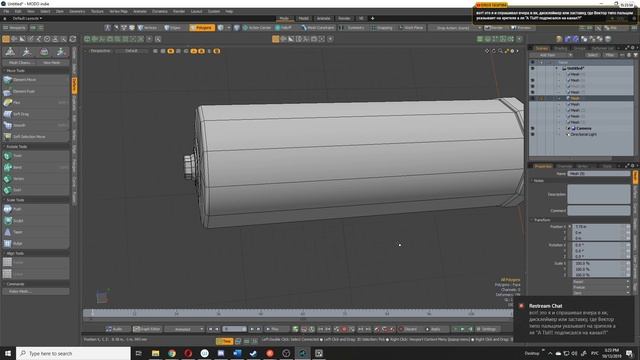The width and height of the screenshot is (640, 360).
Task: Click the Symmetry toolbar button
Action: pyautogui.click(x=353, y=28)
